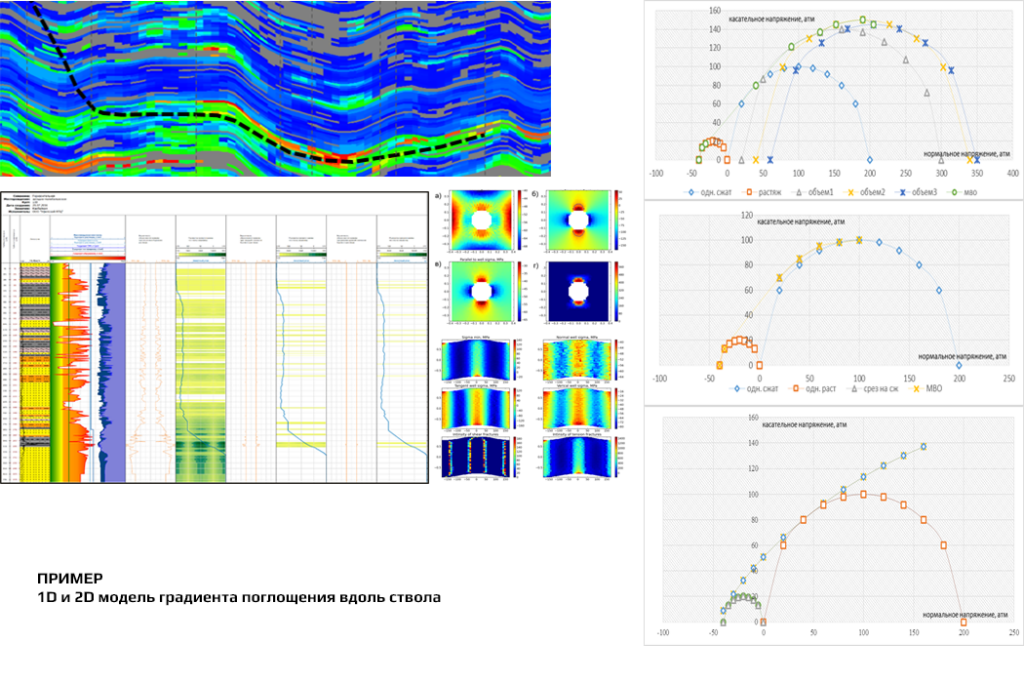Click heatmap panel labeled в)
The height and width of the screenshot is (683, 1024).
[x=481, y=293]
